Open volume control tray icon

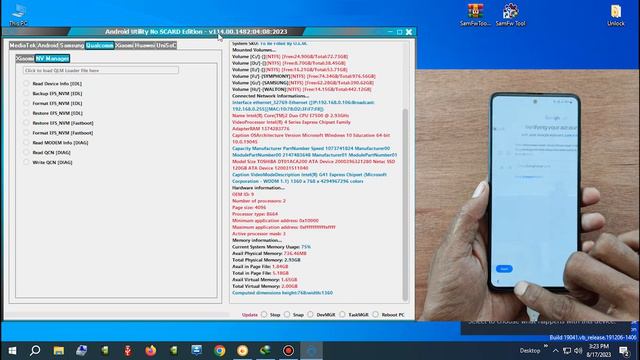(x=578, y=351)
